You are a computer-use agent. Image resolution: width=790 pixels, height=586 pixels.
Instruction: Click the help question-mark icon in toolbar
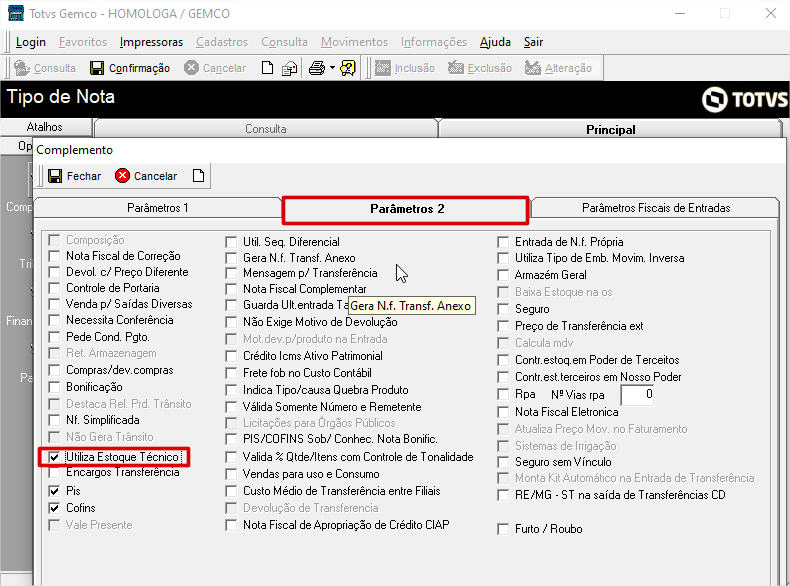click(348, 68)
